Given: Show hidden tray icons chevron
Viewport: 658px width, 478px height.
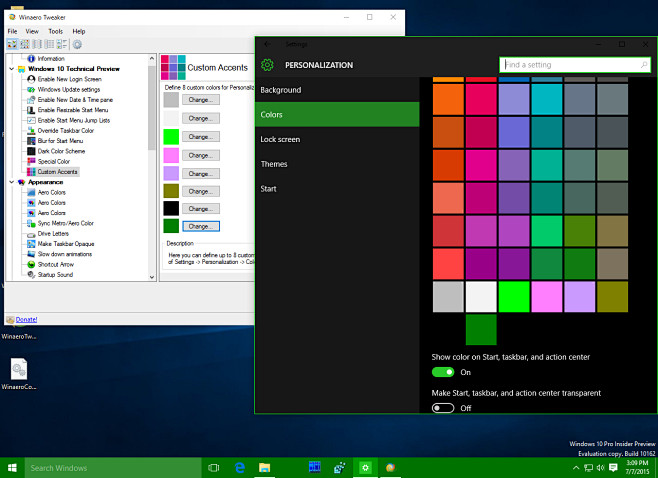Looking at the screenshot, I should pyautogui.click(x=576, y=468).
